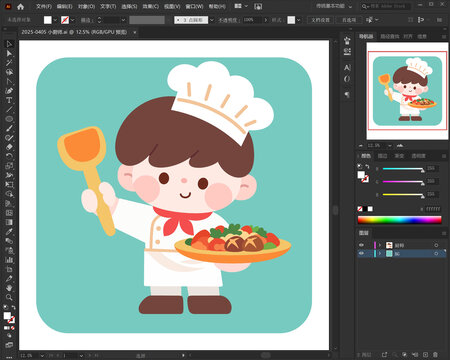Select the Hand tool
The width and height of the screenshot is (450, 360).
pos(9,288)
